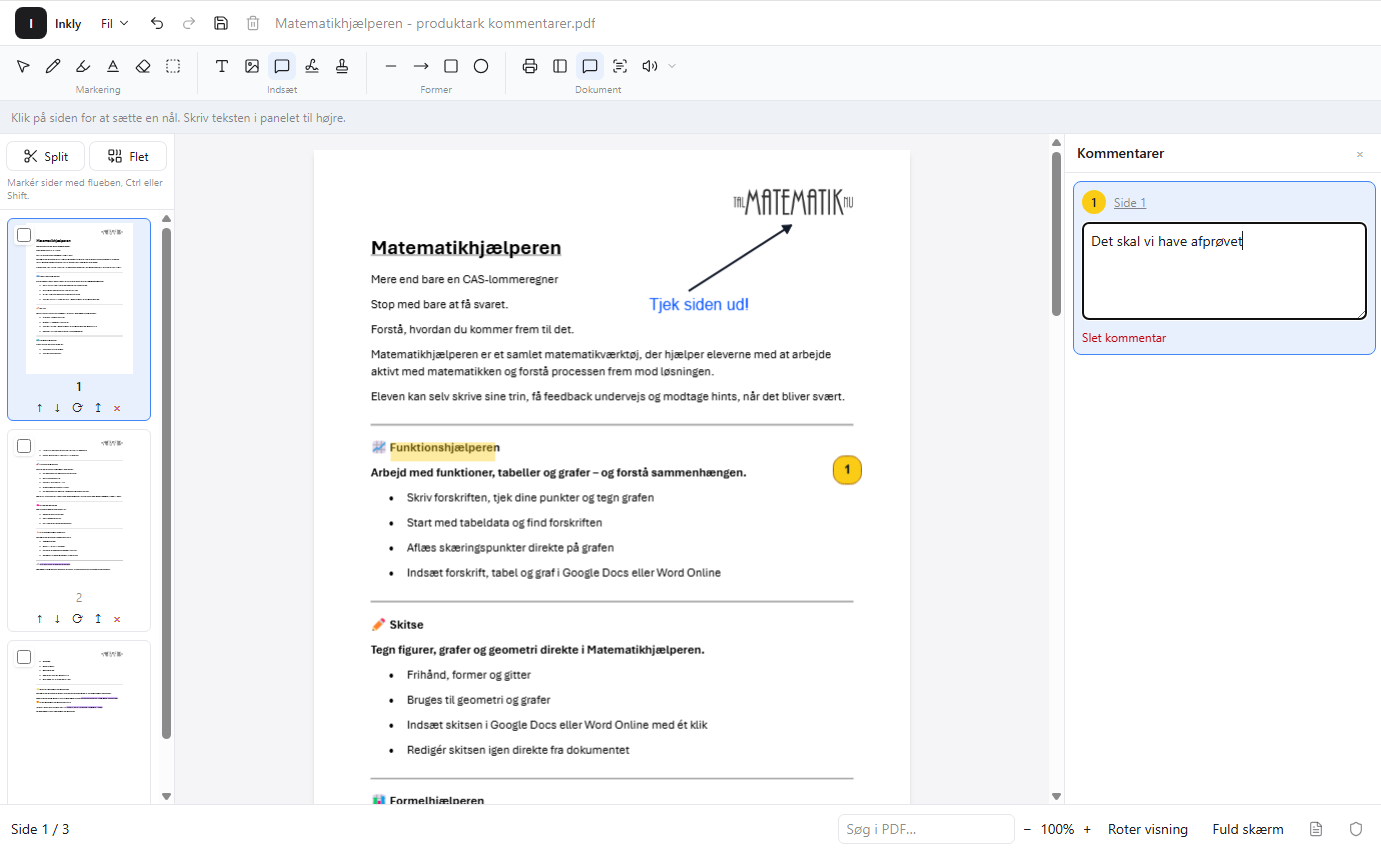1381x853 pixels.
Task: Click Fuld skærm button
Action: tap(1248, 829)
